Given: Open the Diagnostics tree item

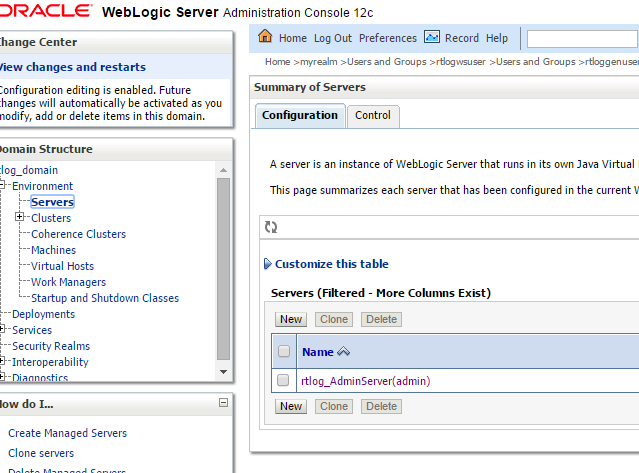Looking at the screenshot, I should (x=40, y=378).
